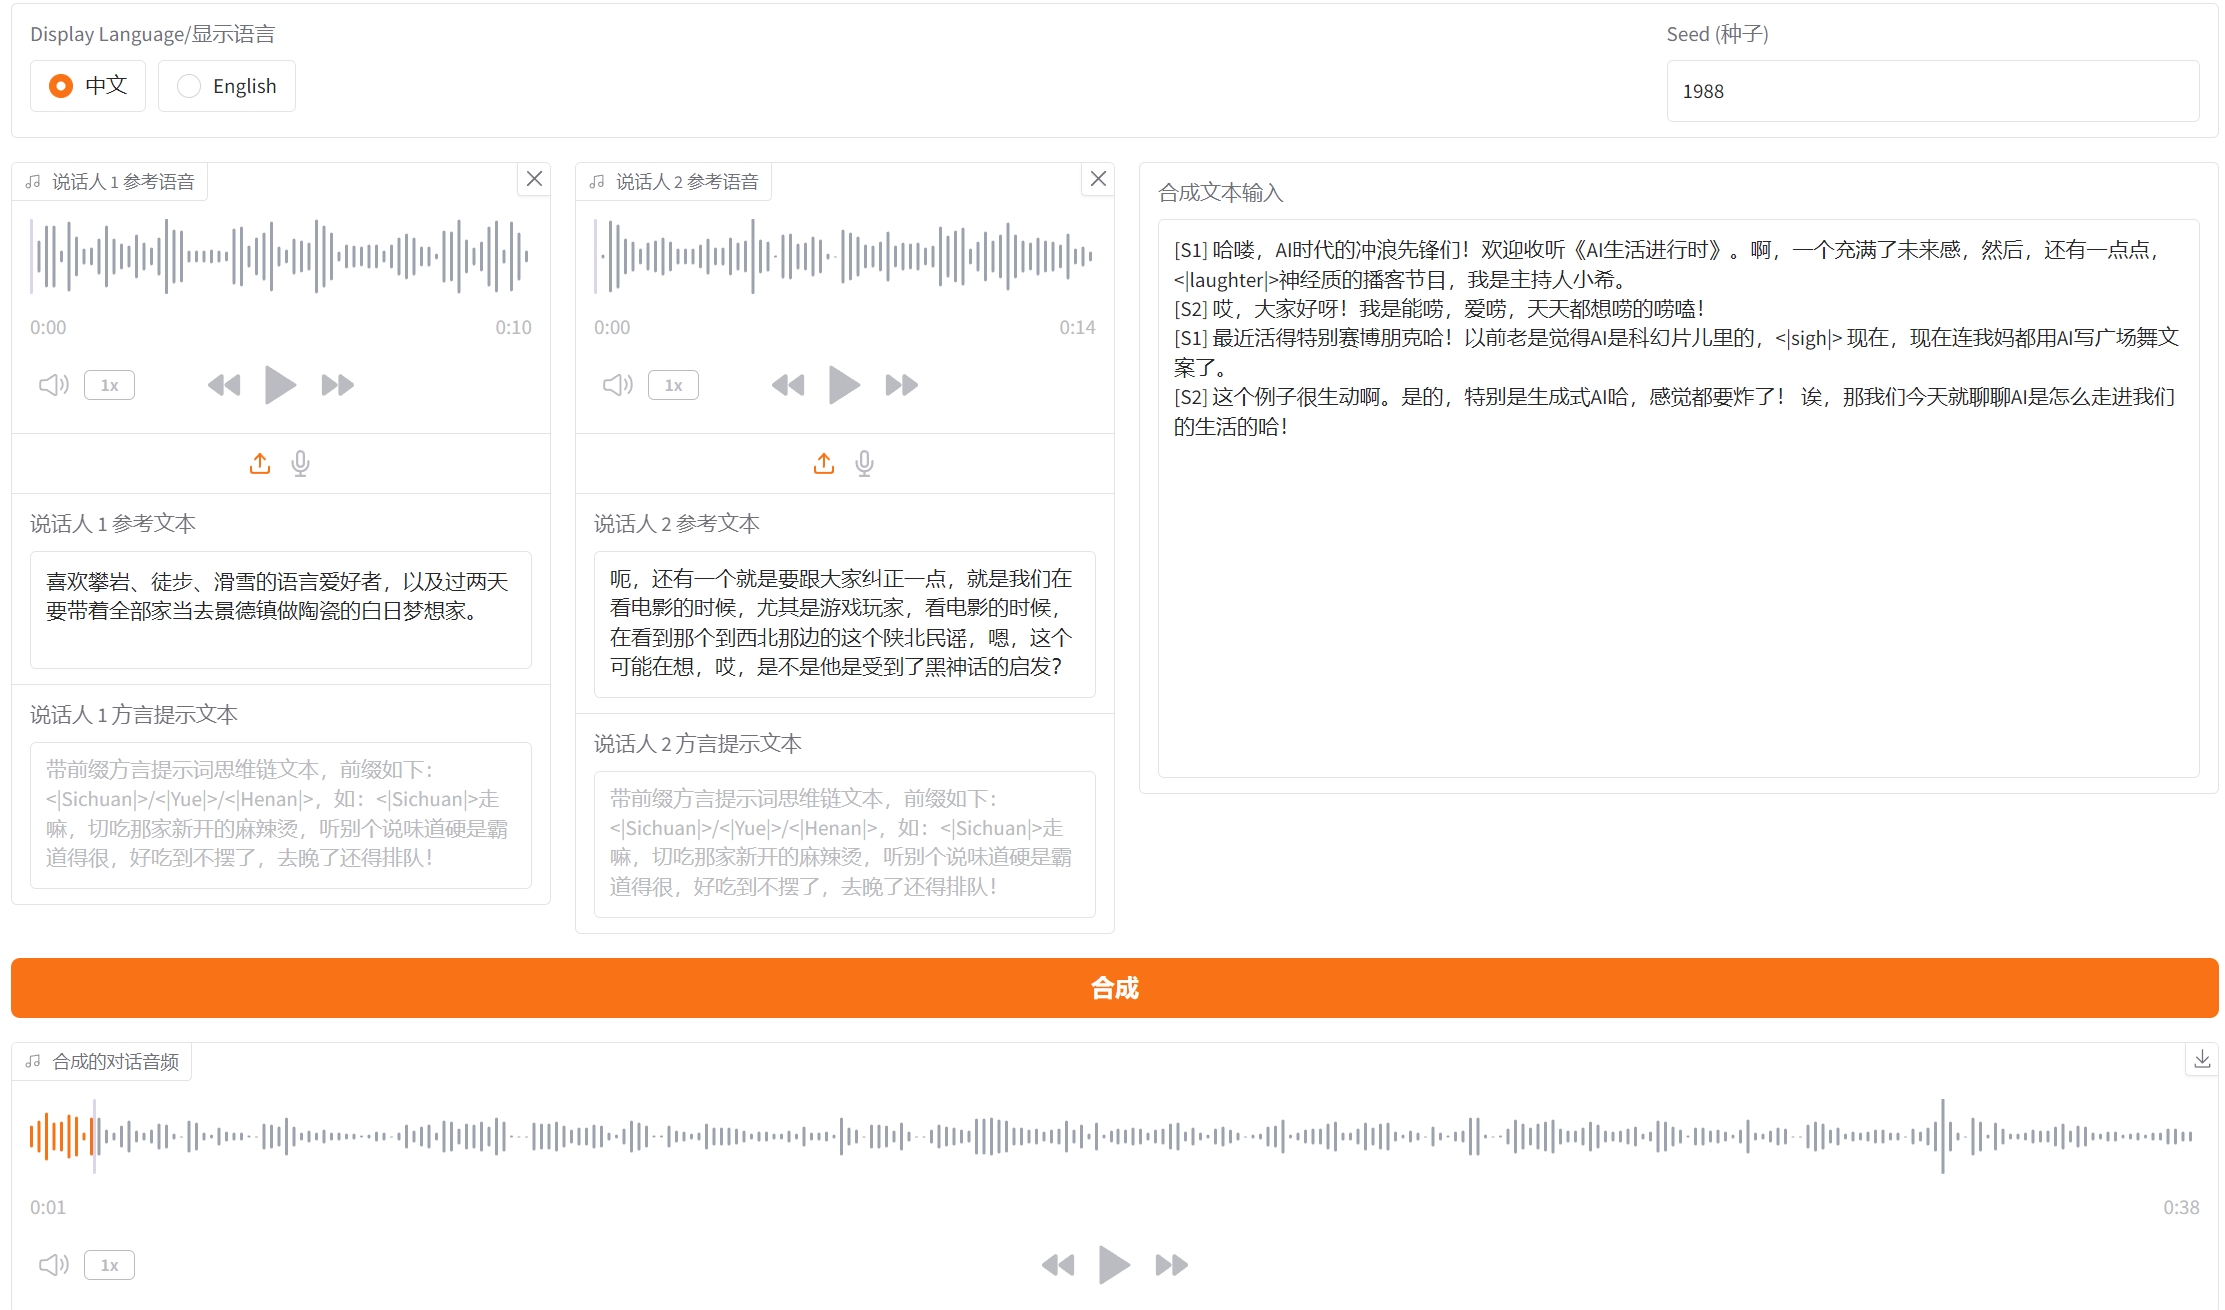Fast-forward speaker 1 reference audio

click(338, 385)
